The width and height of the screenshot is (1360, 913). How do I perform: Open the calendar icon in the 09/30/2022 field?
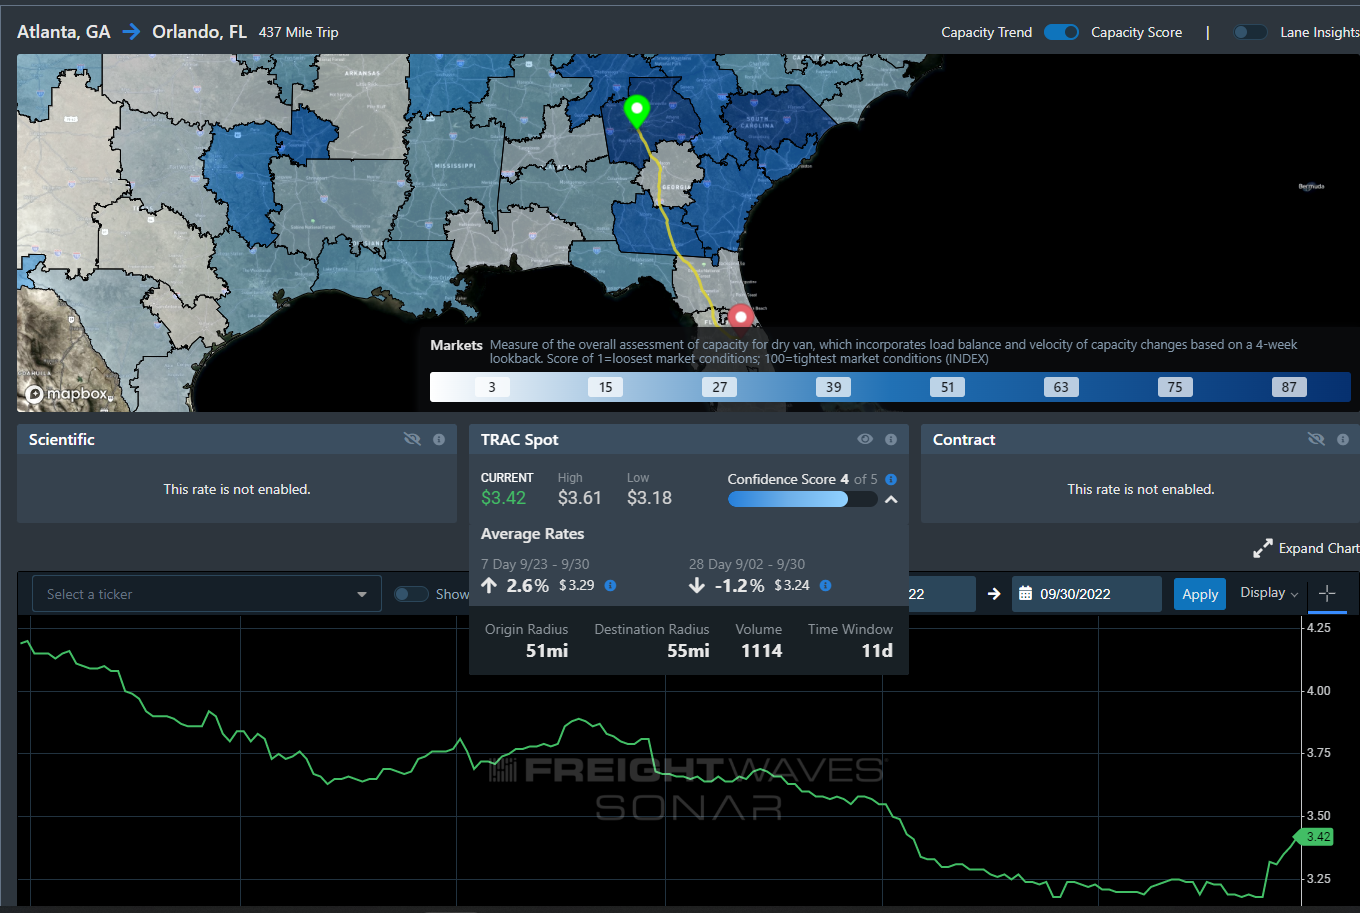point(1025,594)
